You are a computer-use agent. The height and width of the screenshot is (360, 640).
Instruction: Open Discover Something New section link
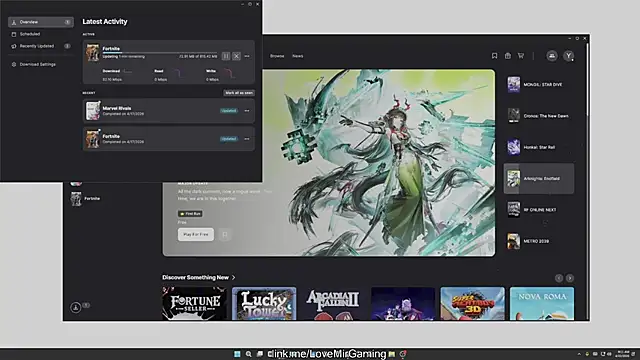pyautogui.click(x=196, y=278)
